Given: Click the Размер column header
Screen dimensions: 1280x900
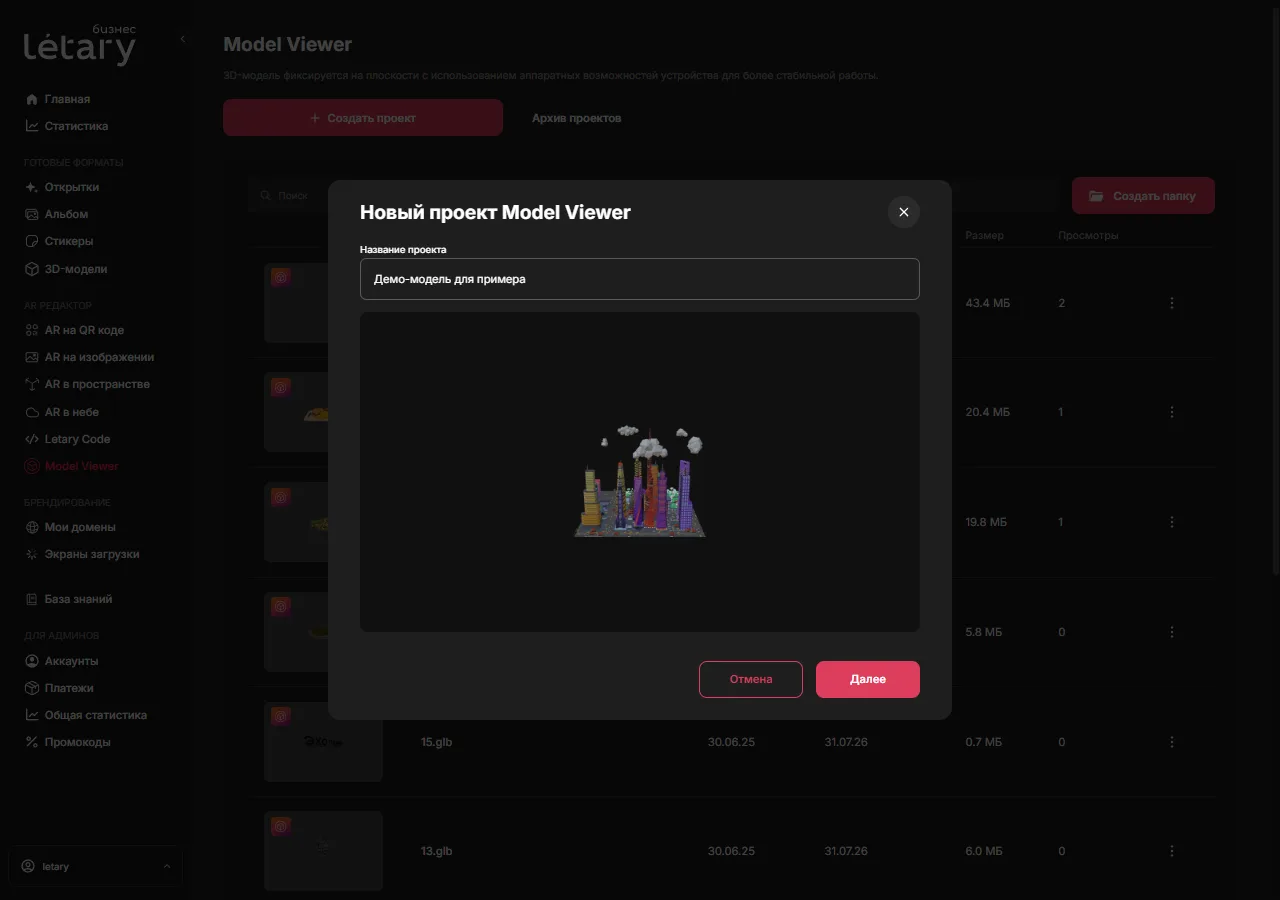Looking at the screenshot, I should [x=984, y=236].
